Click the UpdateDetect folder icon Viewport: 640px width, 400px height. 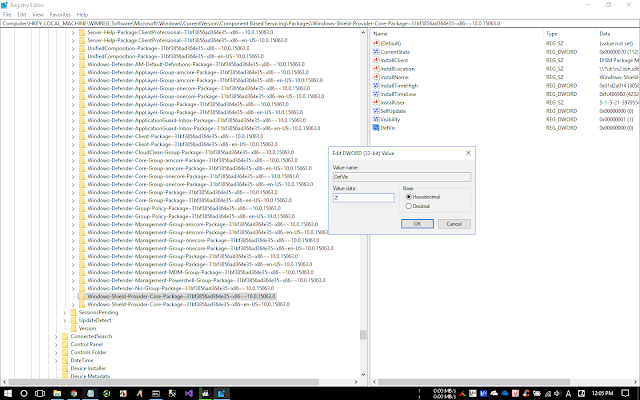click(x=73, y=320)
